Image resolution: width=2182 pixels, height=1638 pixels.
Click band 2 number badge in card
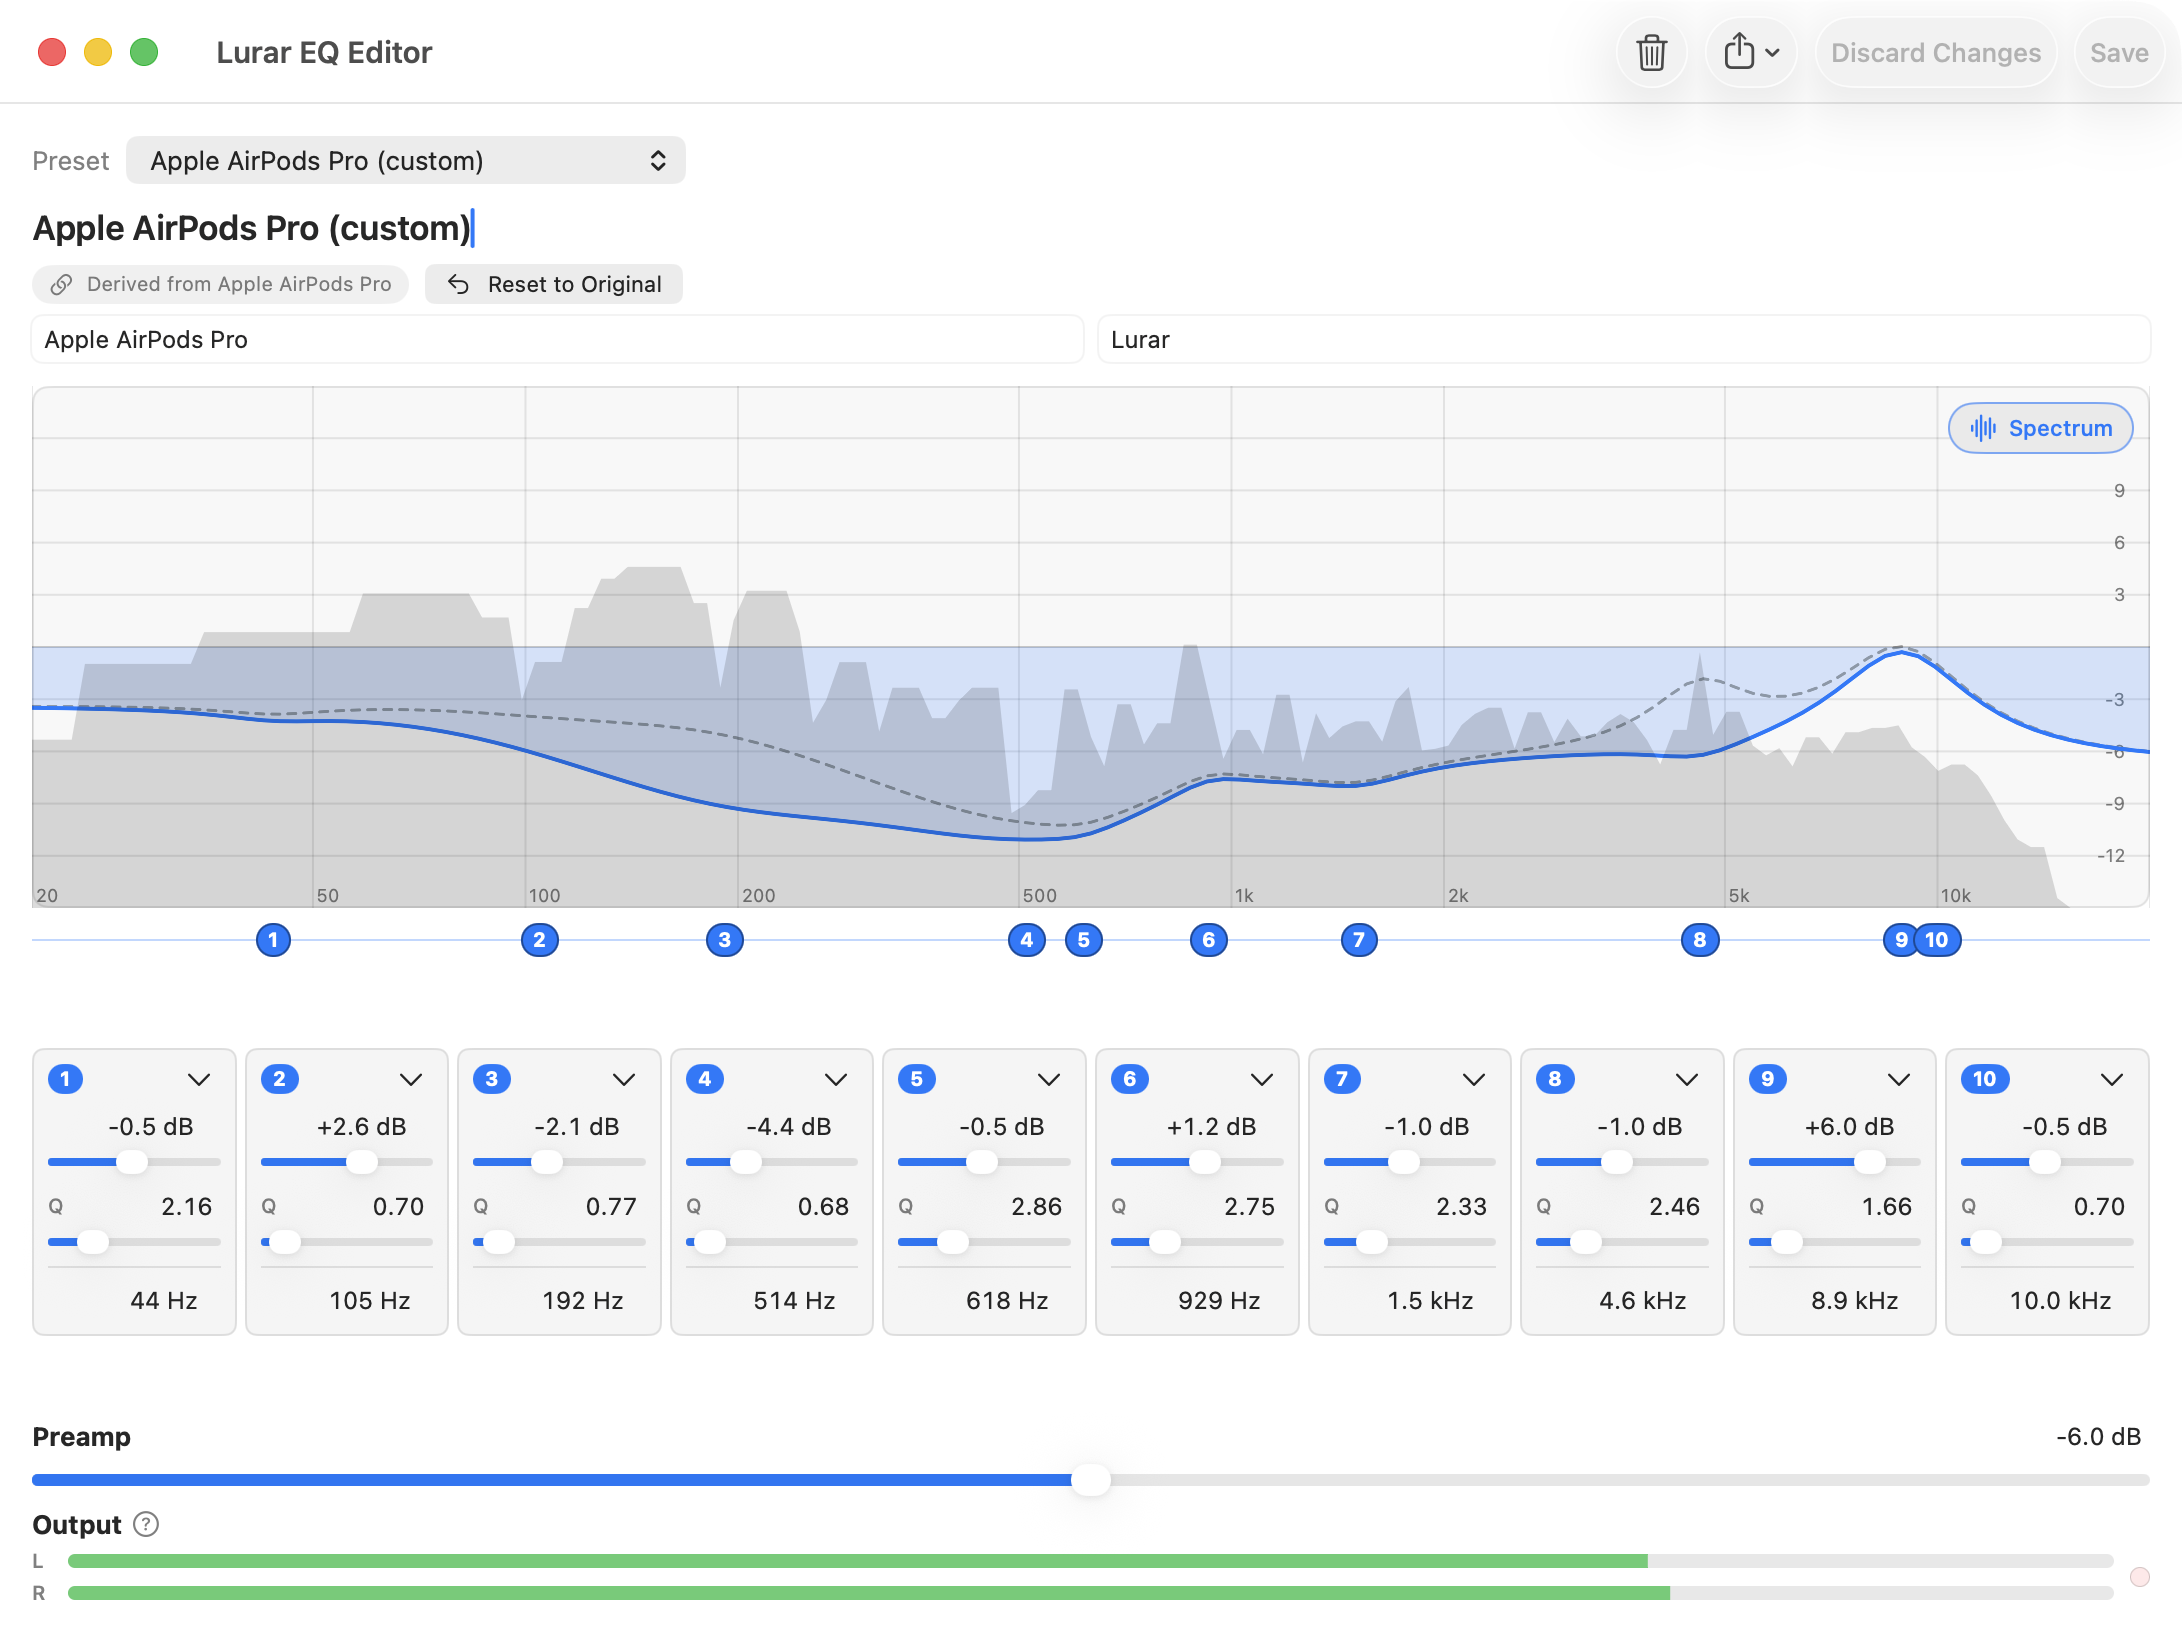tap(279, 1079)
